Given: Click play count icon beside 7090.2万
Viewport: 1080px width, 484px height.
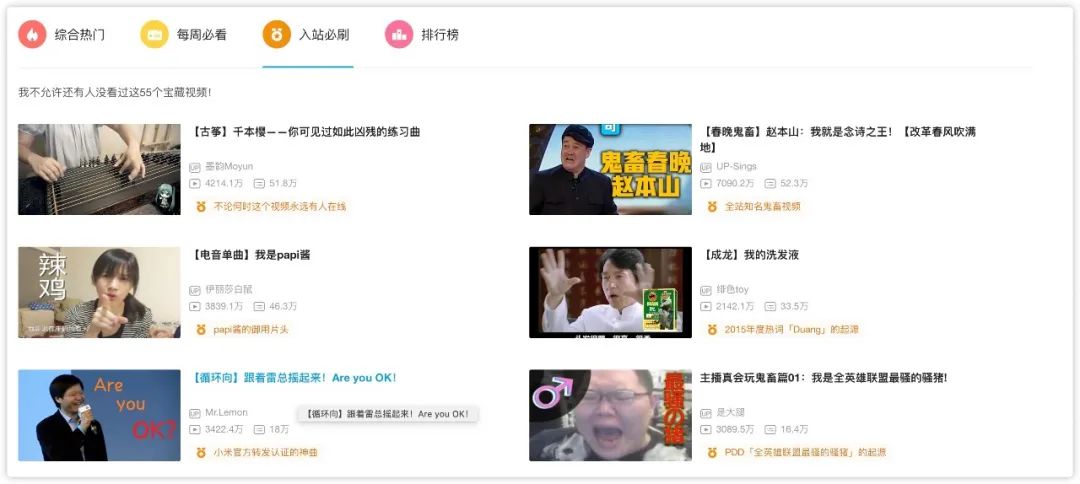Looking at the screenshot, I should point(706,184).
